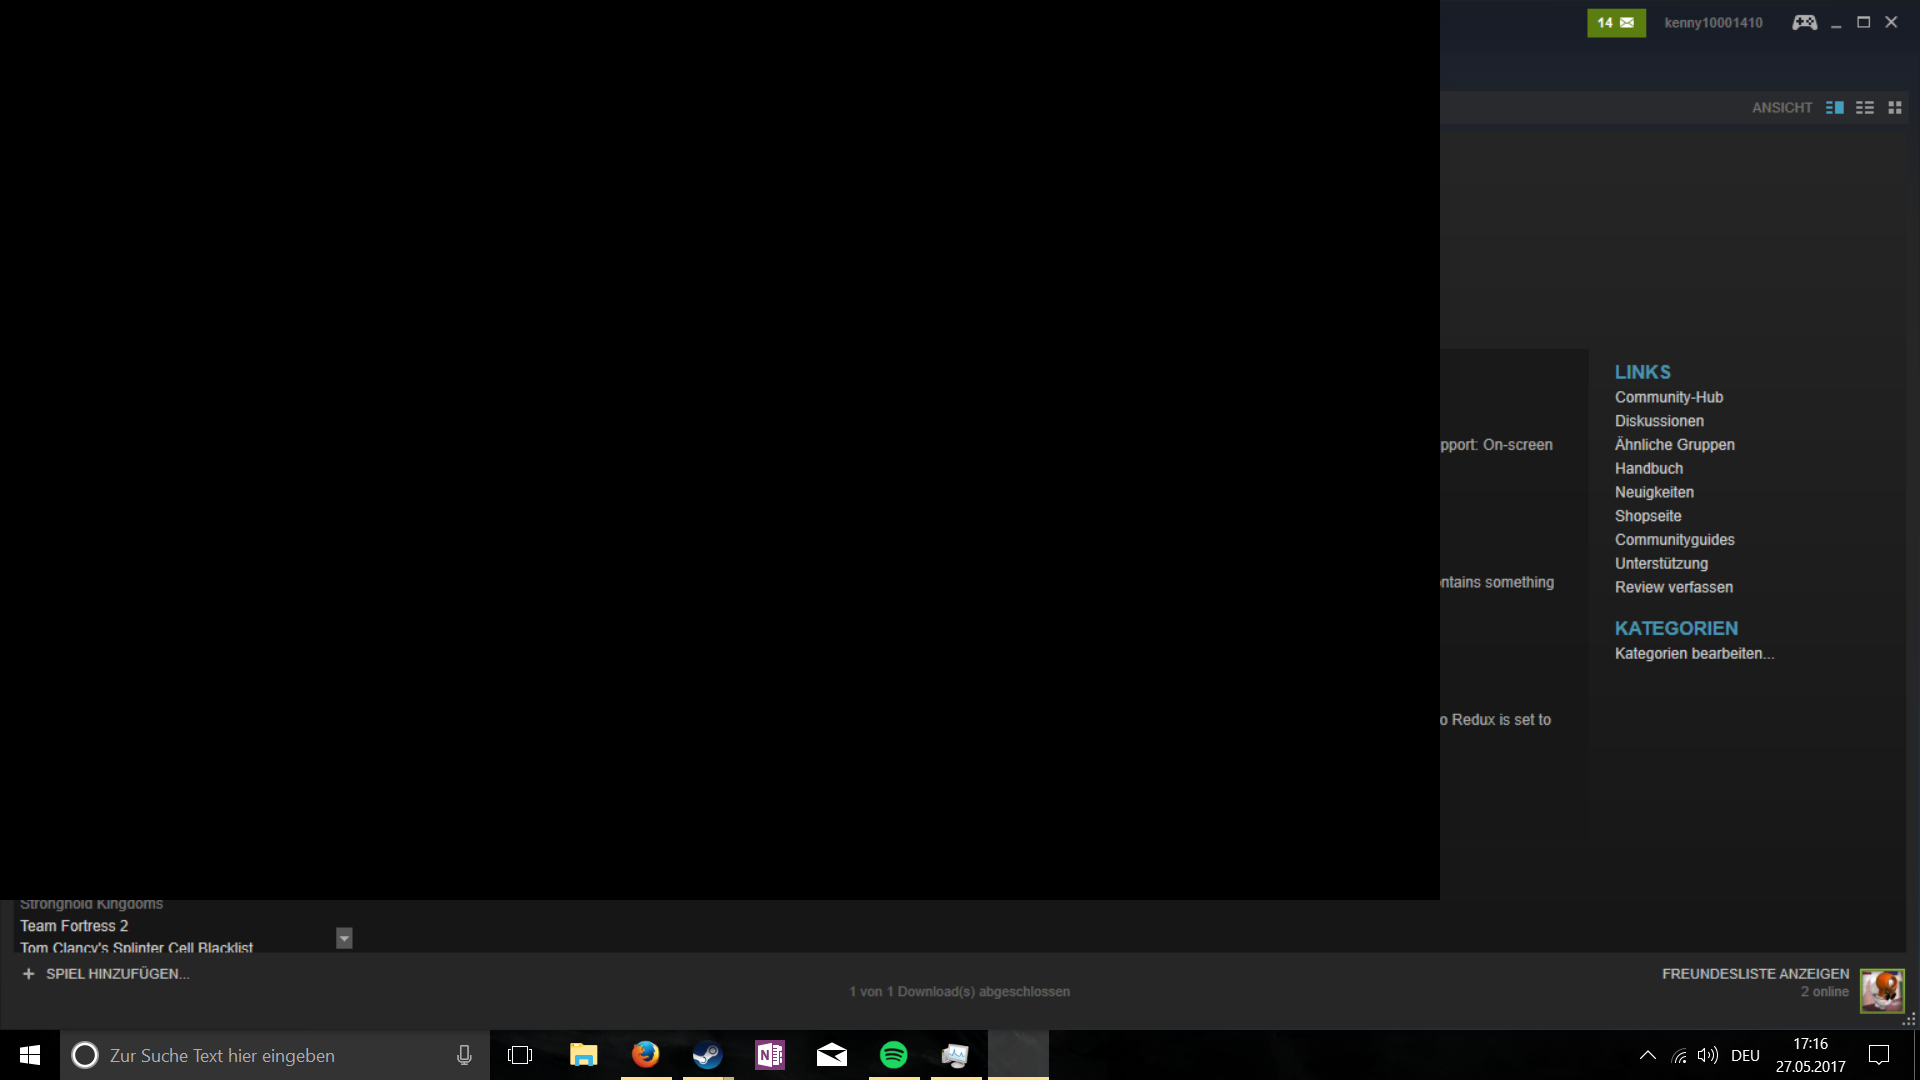Switch to list view layout

pyautogui.click(x=1864, y=107)
